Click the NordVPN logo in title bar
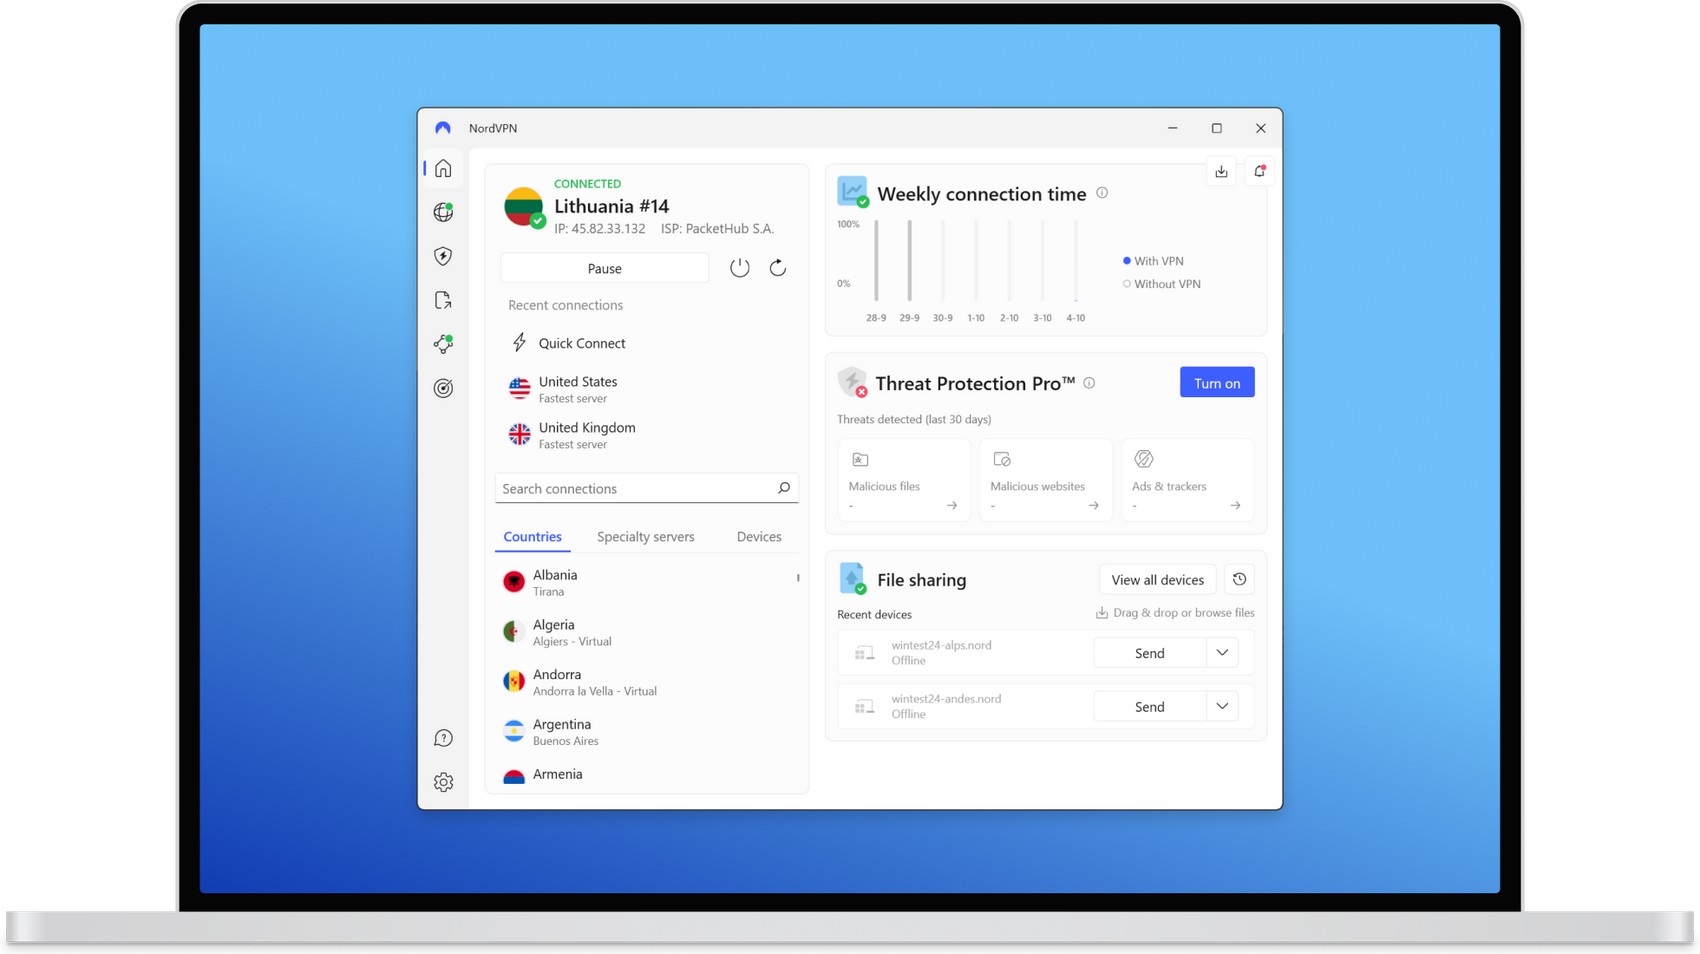The image size is (1700, 954). (x=443, y=128)
